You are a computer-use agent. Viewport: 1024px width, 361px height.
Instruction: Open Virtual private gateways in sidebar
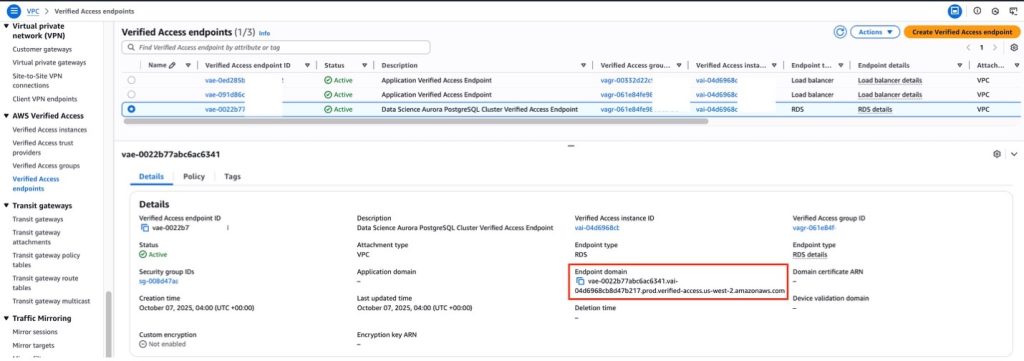(x=49, y=63)
